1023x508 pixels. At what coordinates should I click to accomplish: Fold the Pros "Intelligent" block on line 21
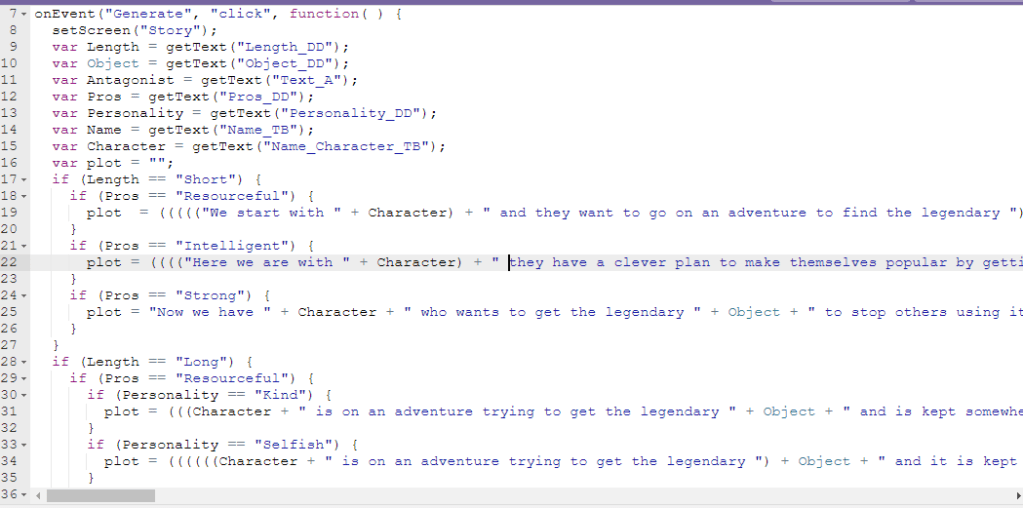pyautogui.click(x=24, y=246)
